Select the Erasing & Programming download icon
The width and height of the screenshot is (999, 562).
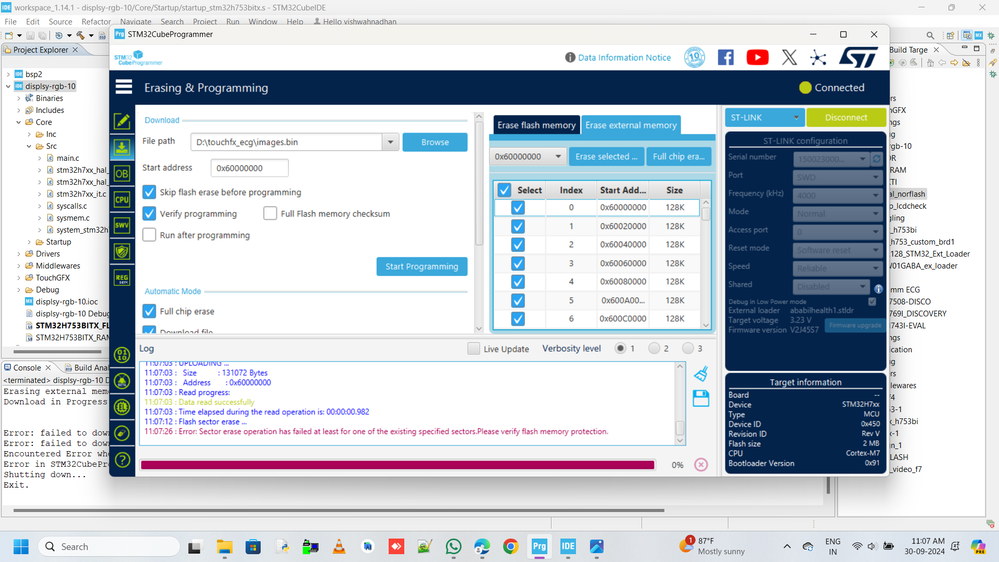(x=122, y=147)
